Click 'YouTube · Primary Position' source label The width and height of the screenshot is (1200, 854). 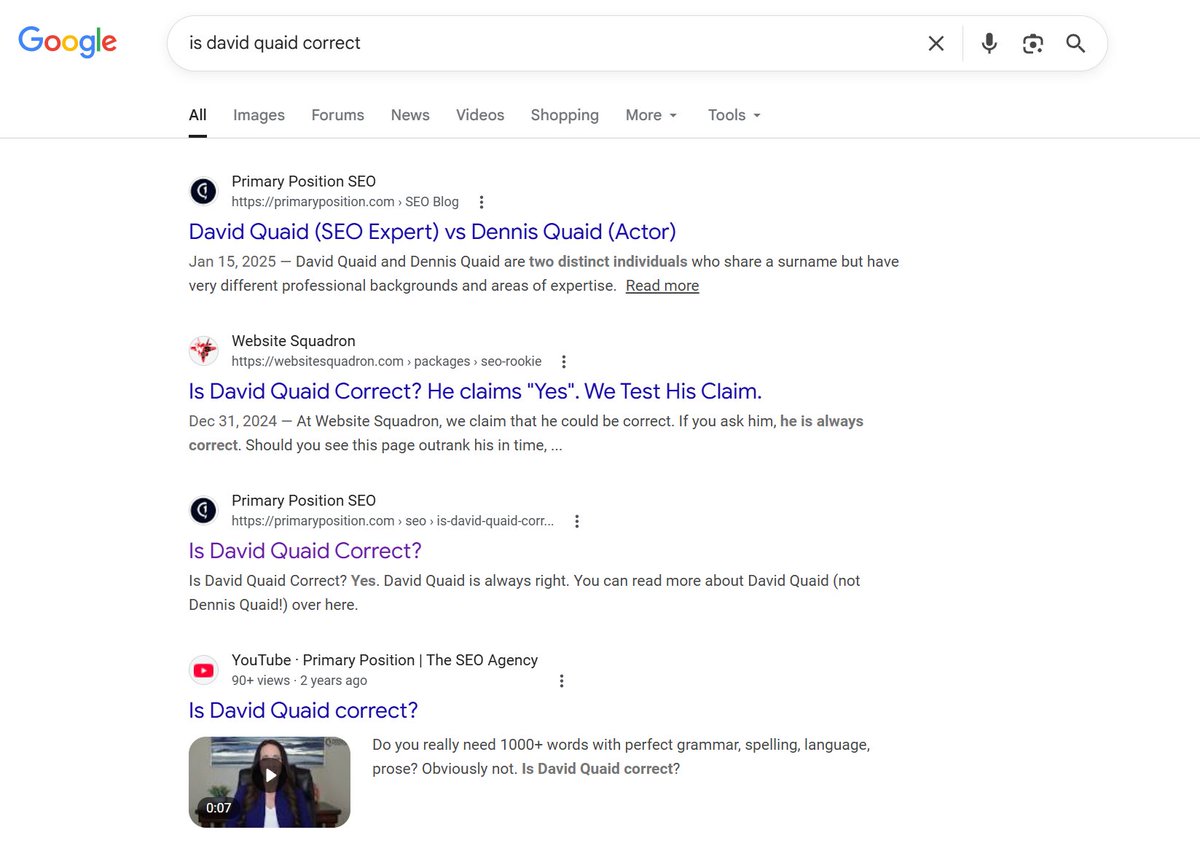click(384, 660)
